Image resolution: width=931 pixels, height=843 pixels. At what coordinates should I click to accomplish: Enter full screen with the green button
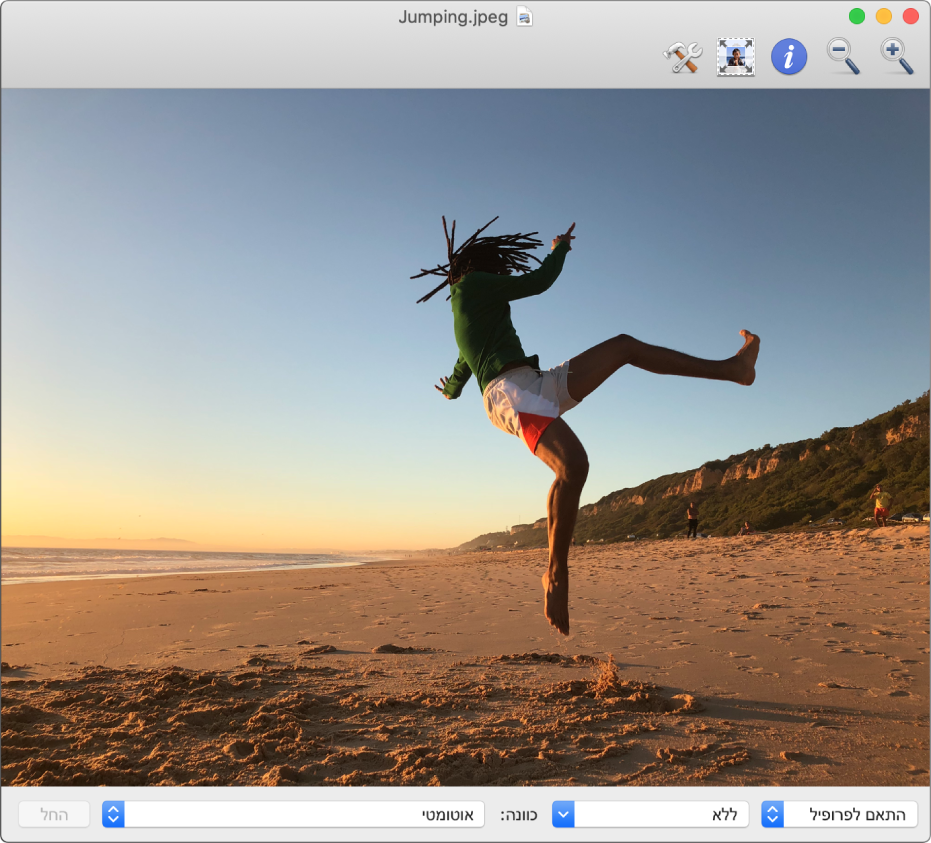[x=857, y=16]
